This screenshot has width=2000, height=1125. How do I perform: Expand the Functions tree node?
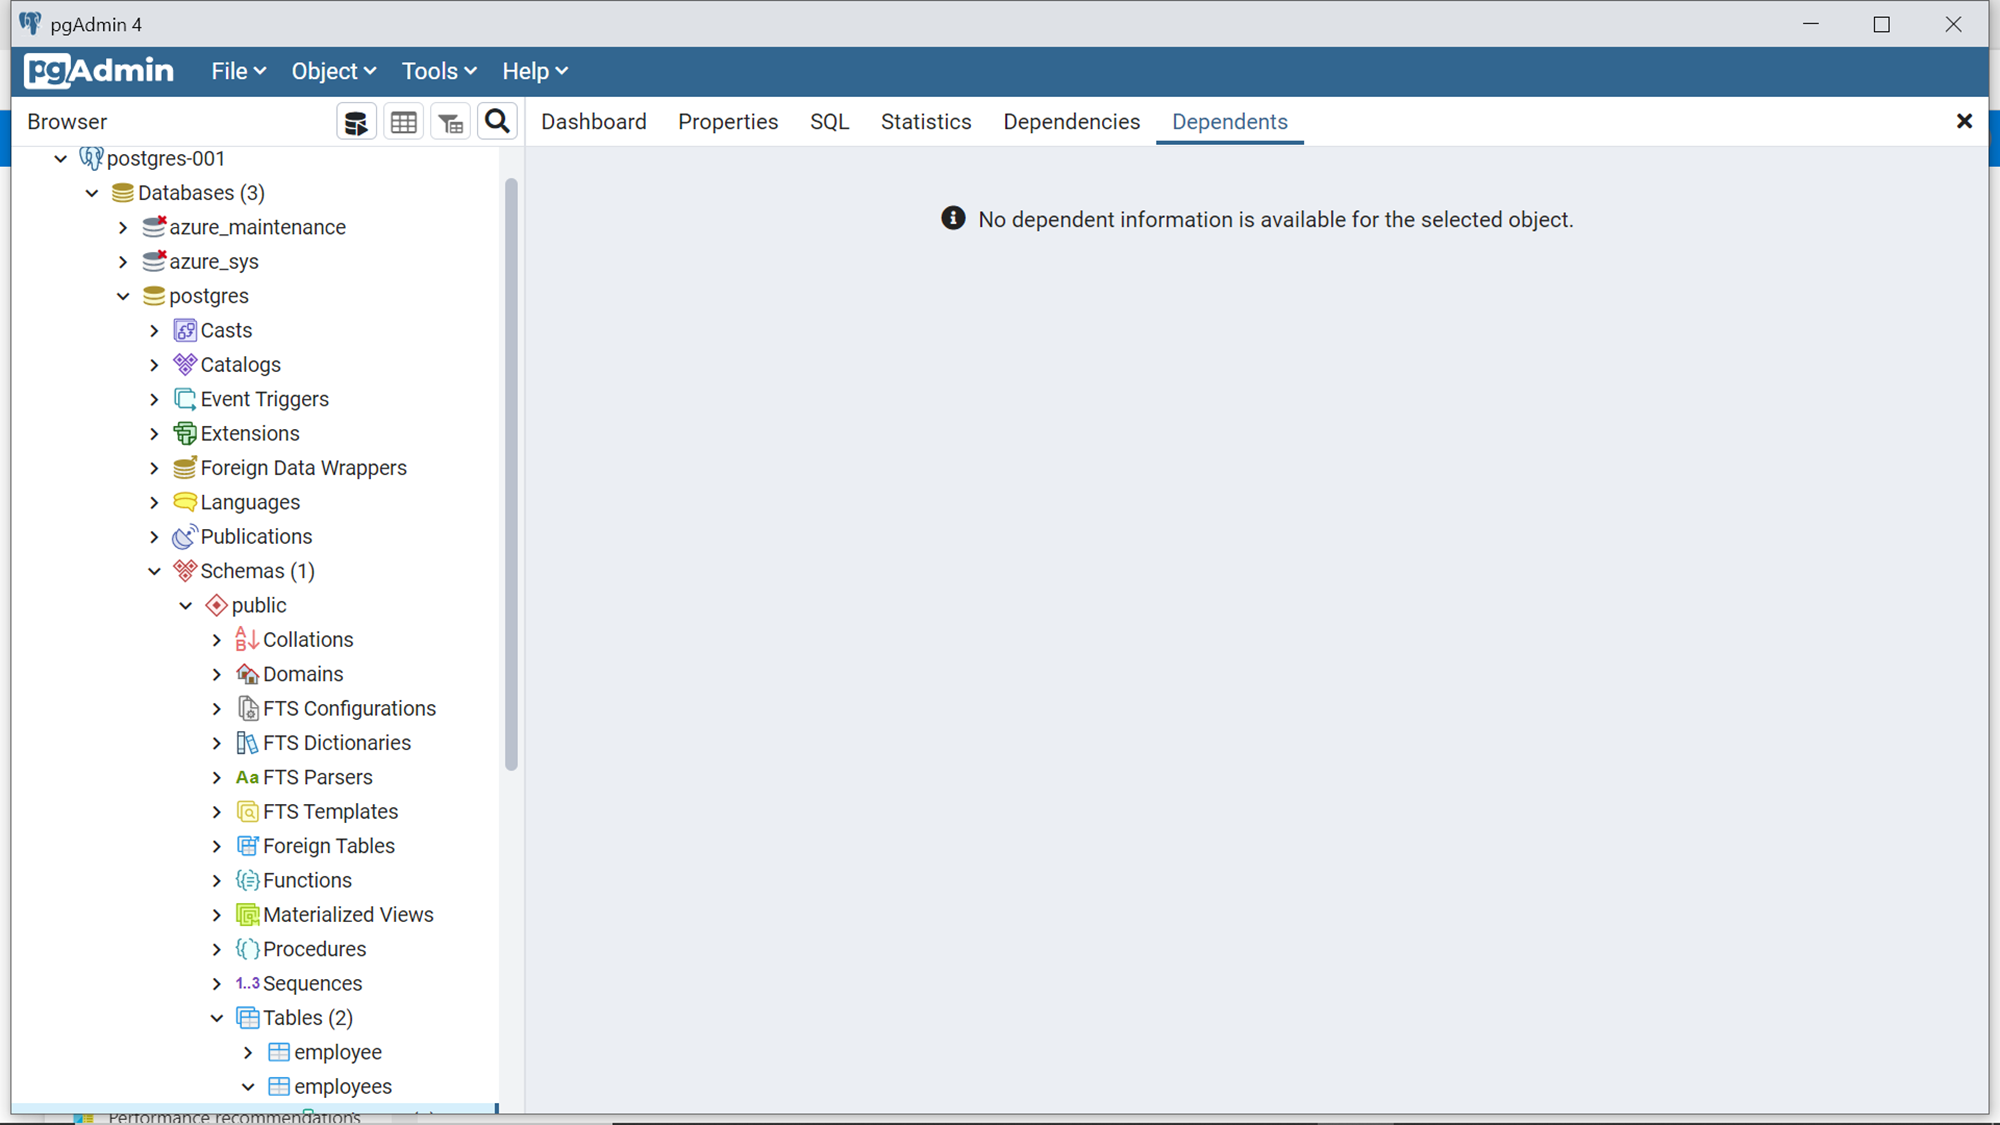tap(217, 881)
